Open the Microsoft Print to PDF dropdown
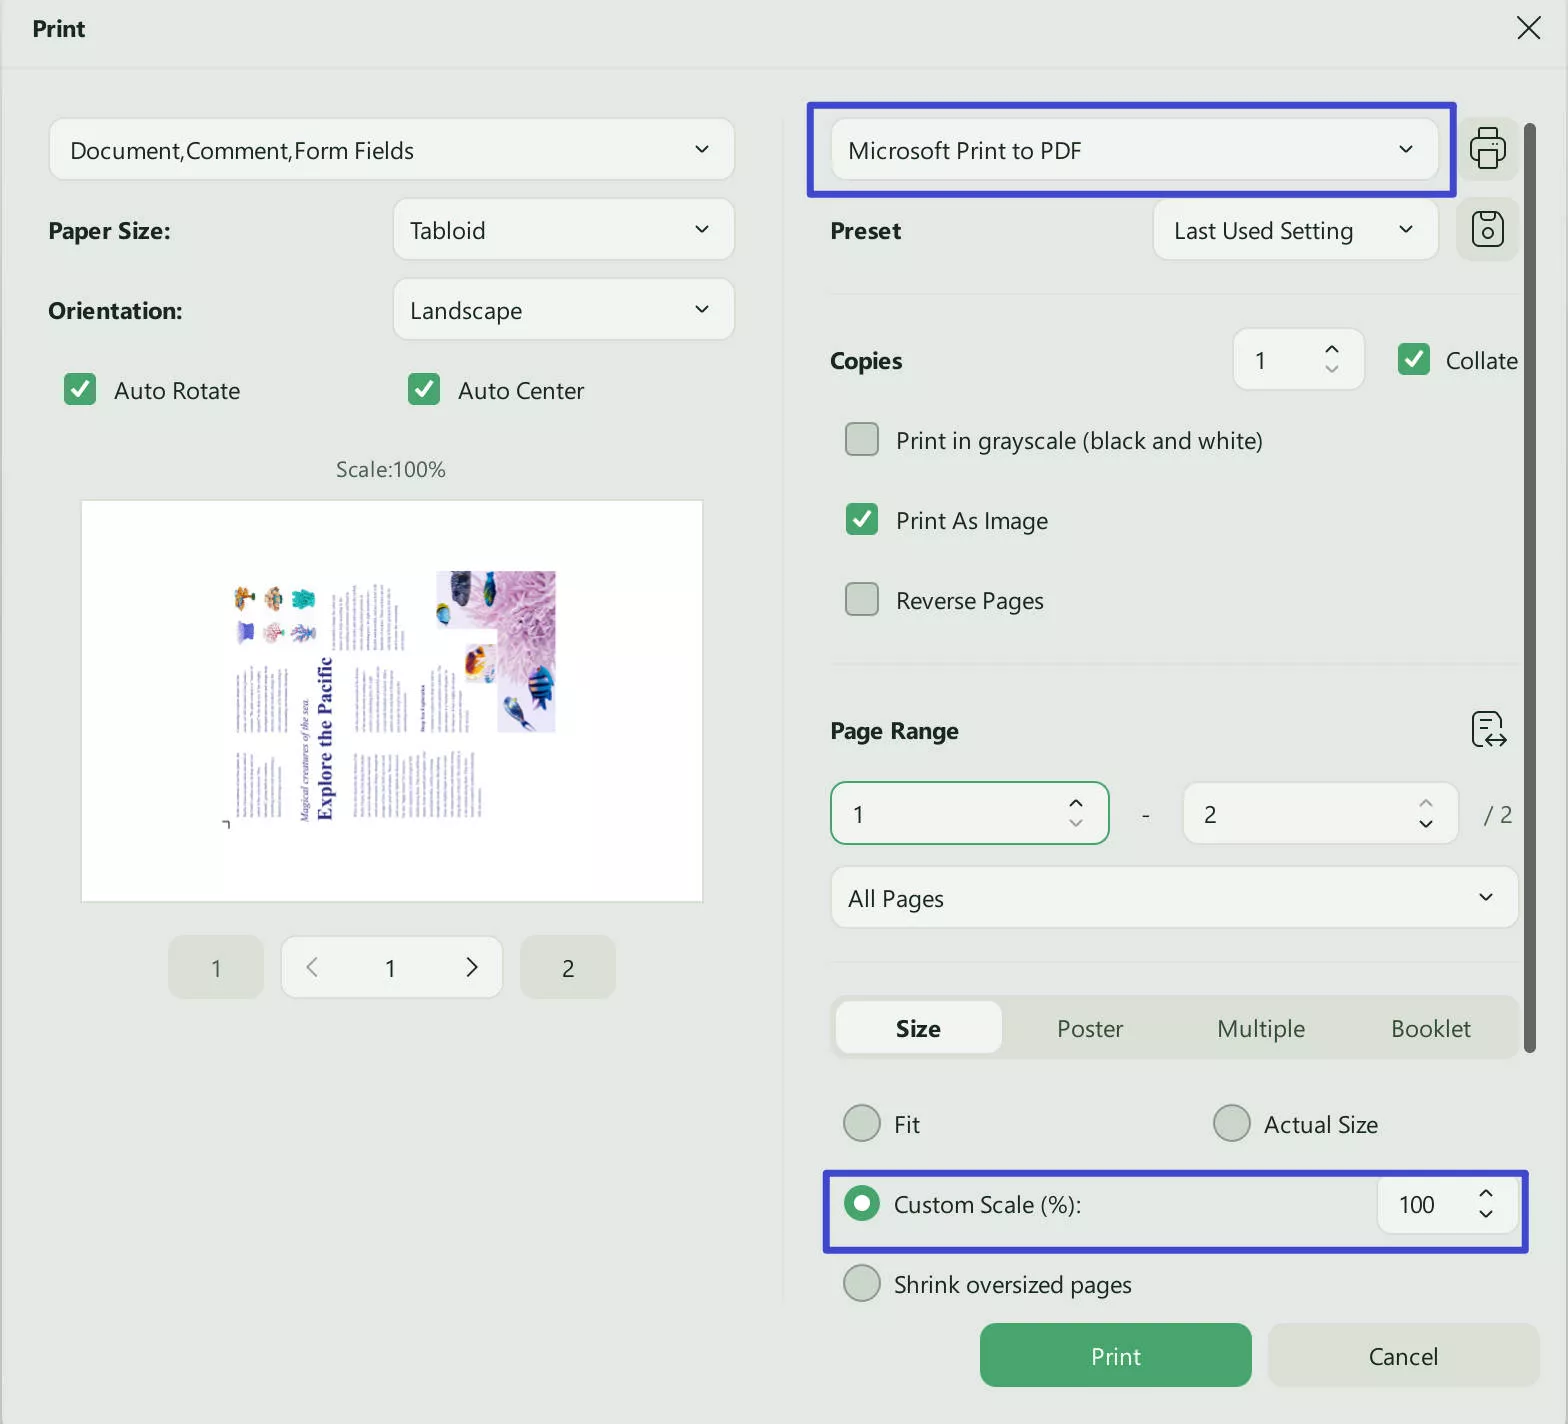The image size is (1568, 1424). [x=1135, y=150]
